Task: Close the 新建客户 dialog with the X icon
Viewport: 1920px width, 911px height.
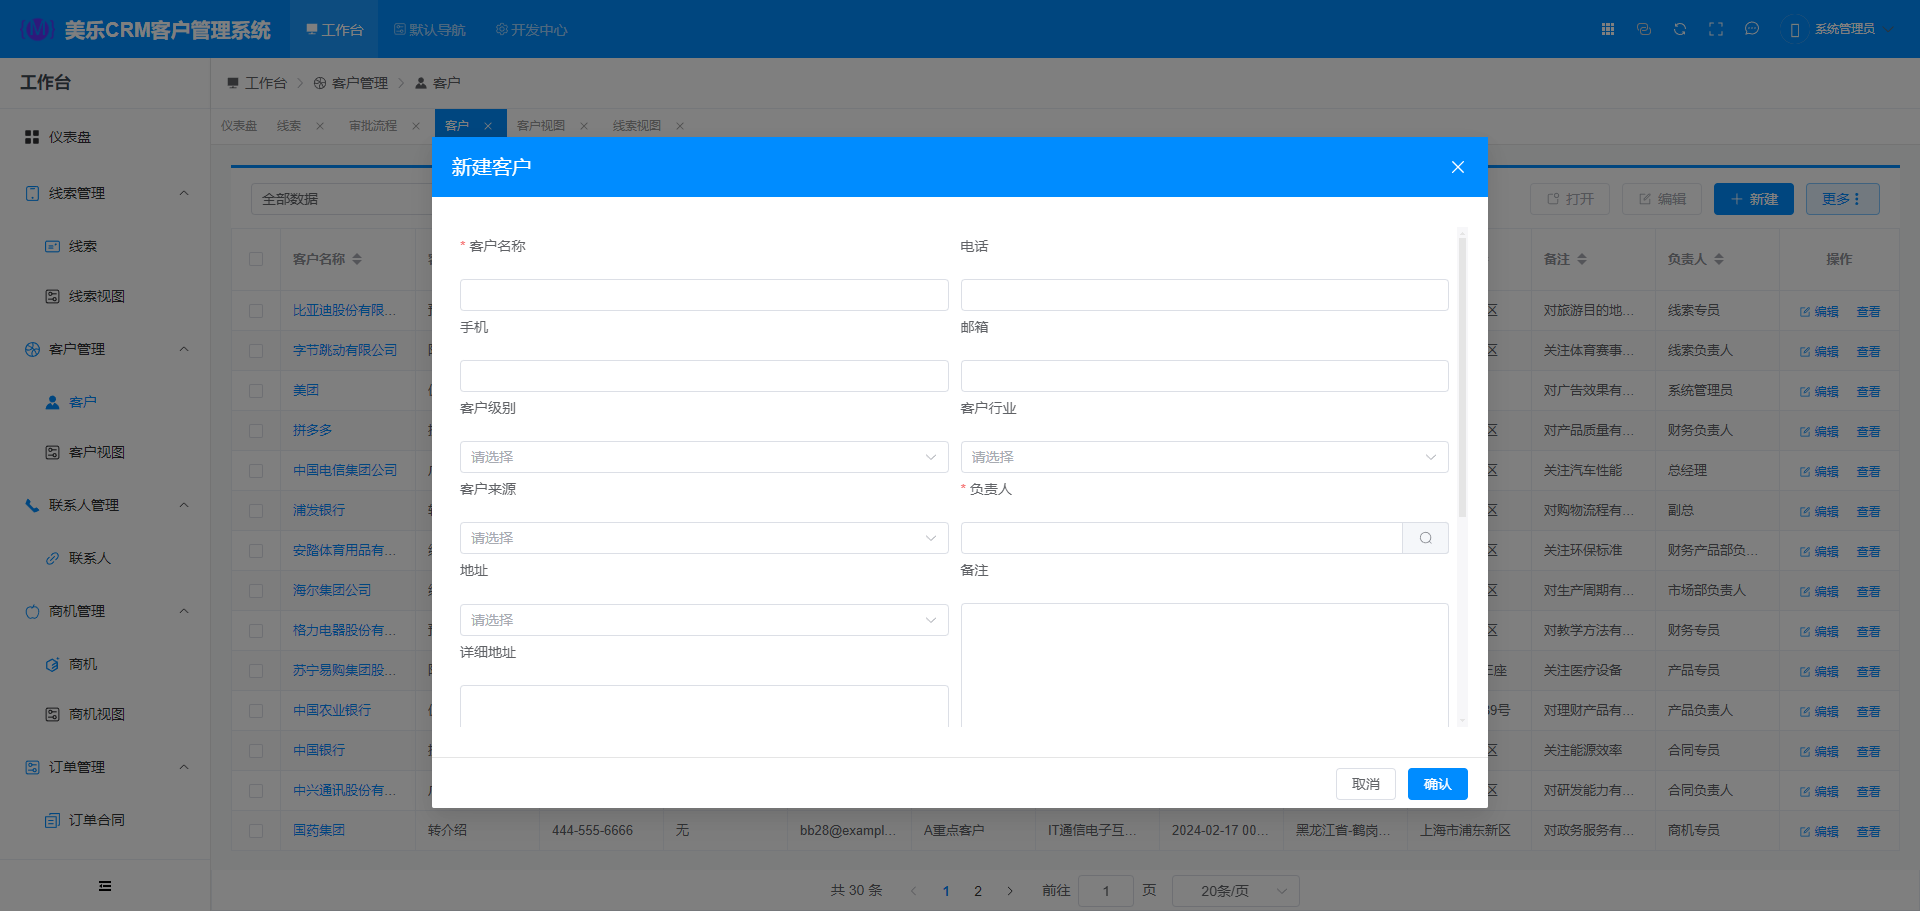Action: [1457, 167]
